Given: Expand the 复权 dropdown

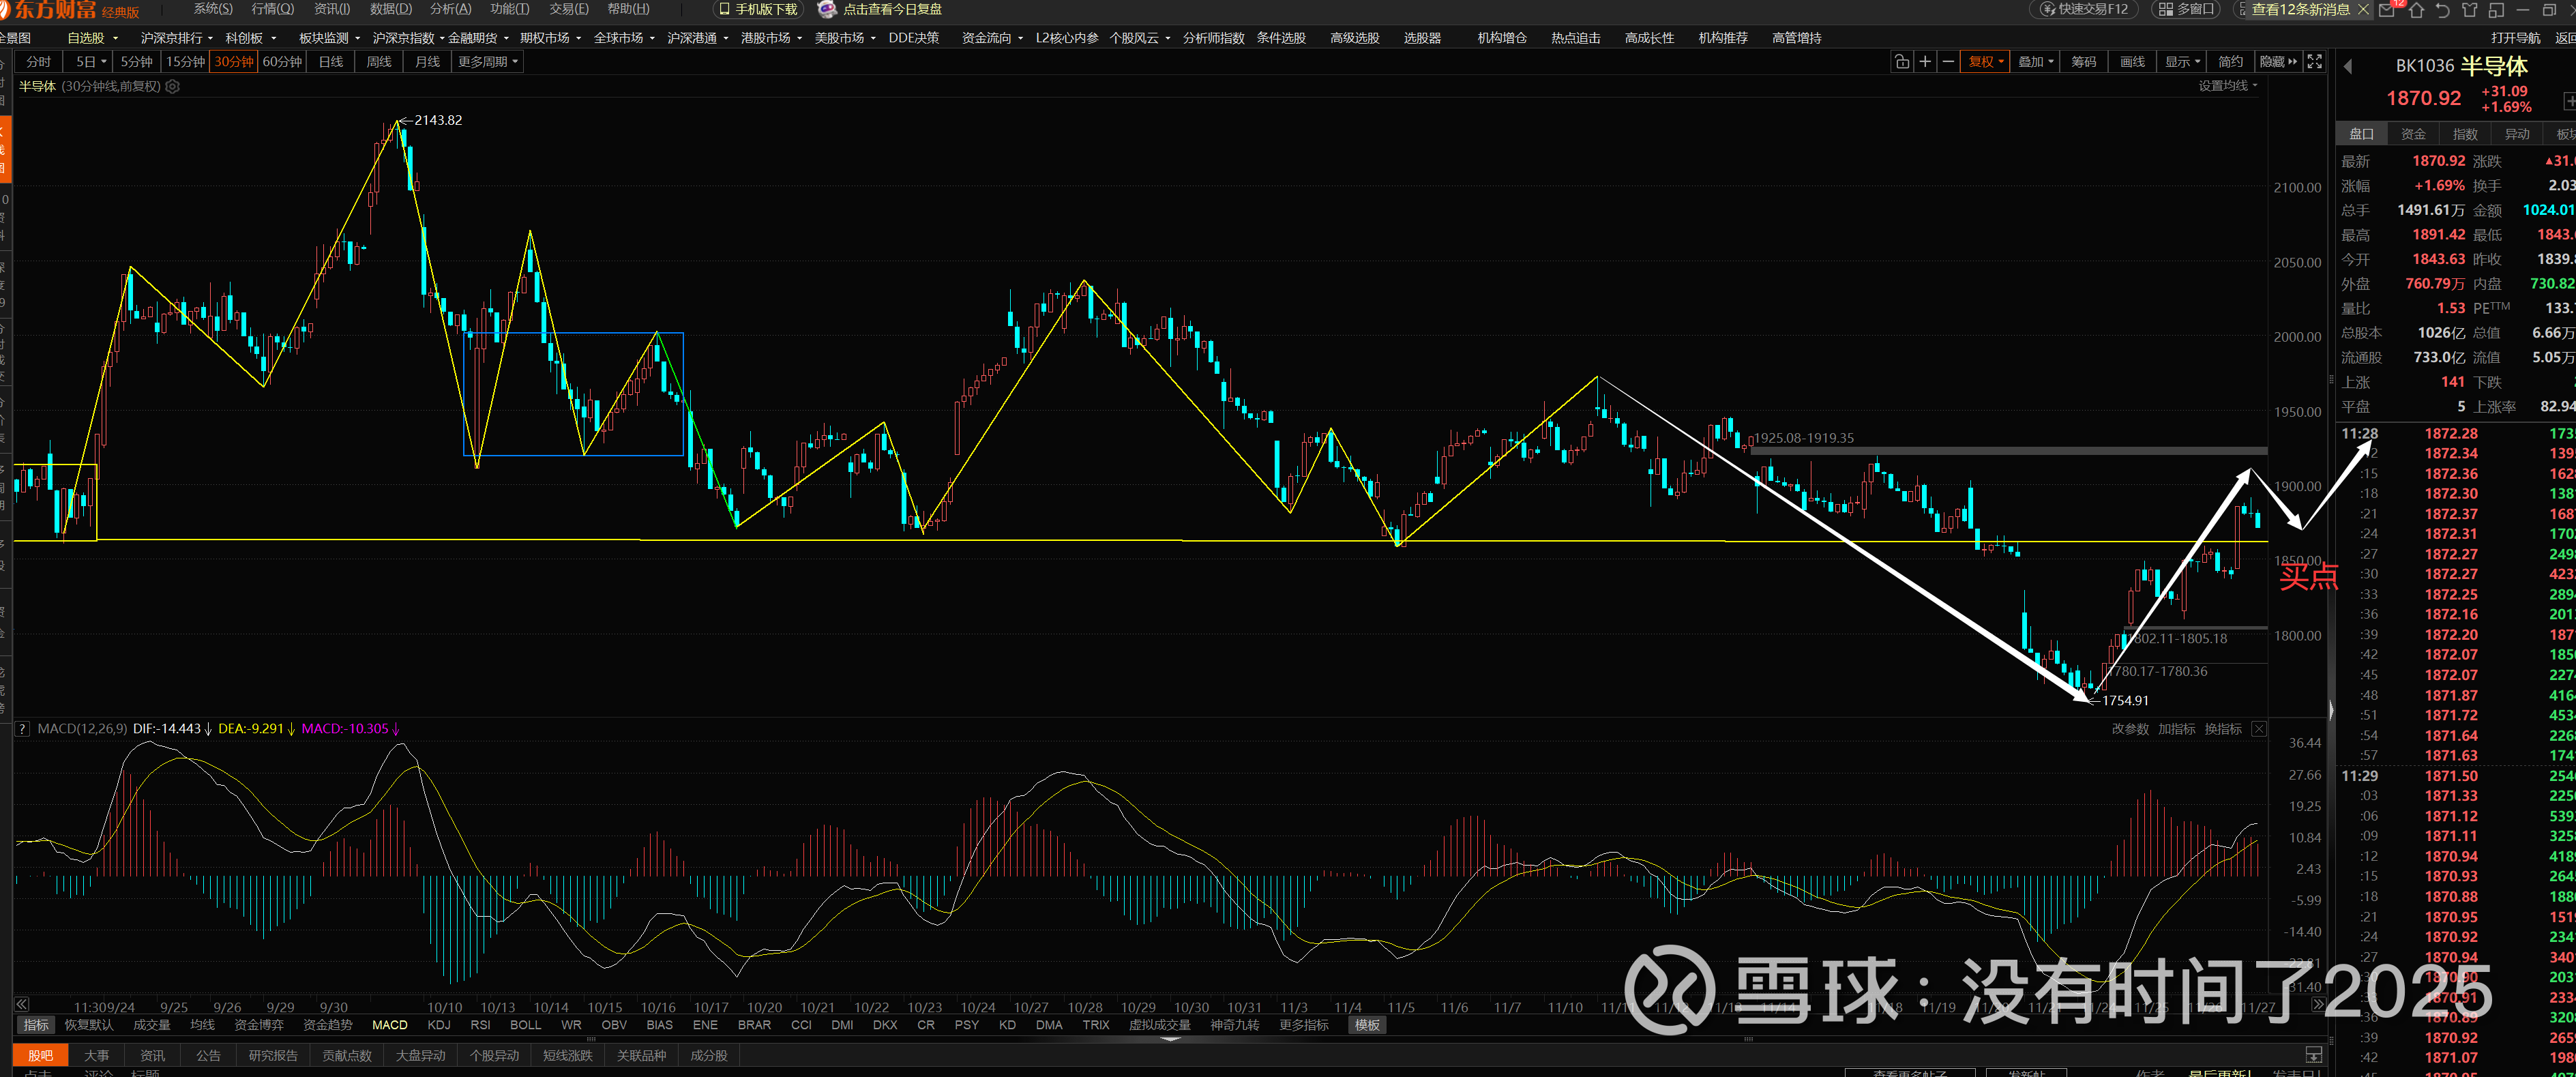Looking at the screenshot, I should tap(1985, 62).
